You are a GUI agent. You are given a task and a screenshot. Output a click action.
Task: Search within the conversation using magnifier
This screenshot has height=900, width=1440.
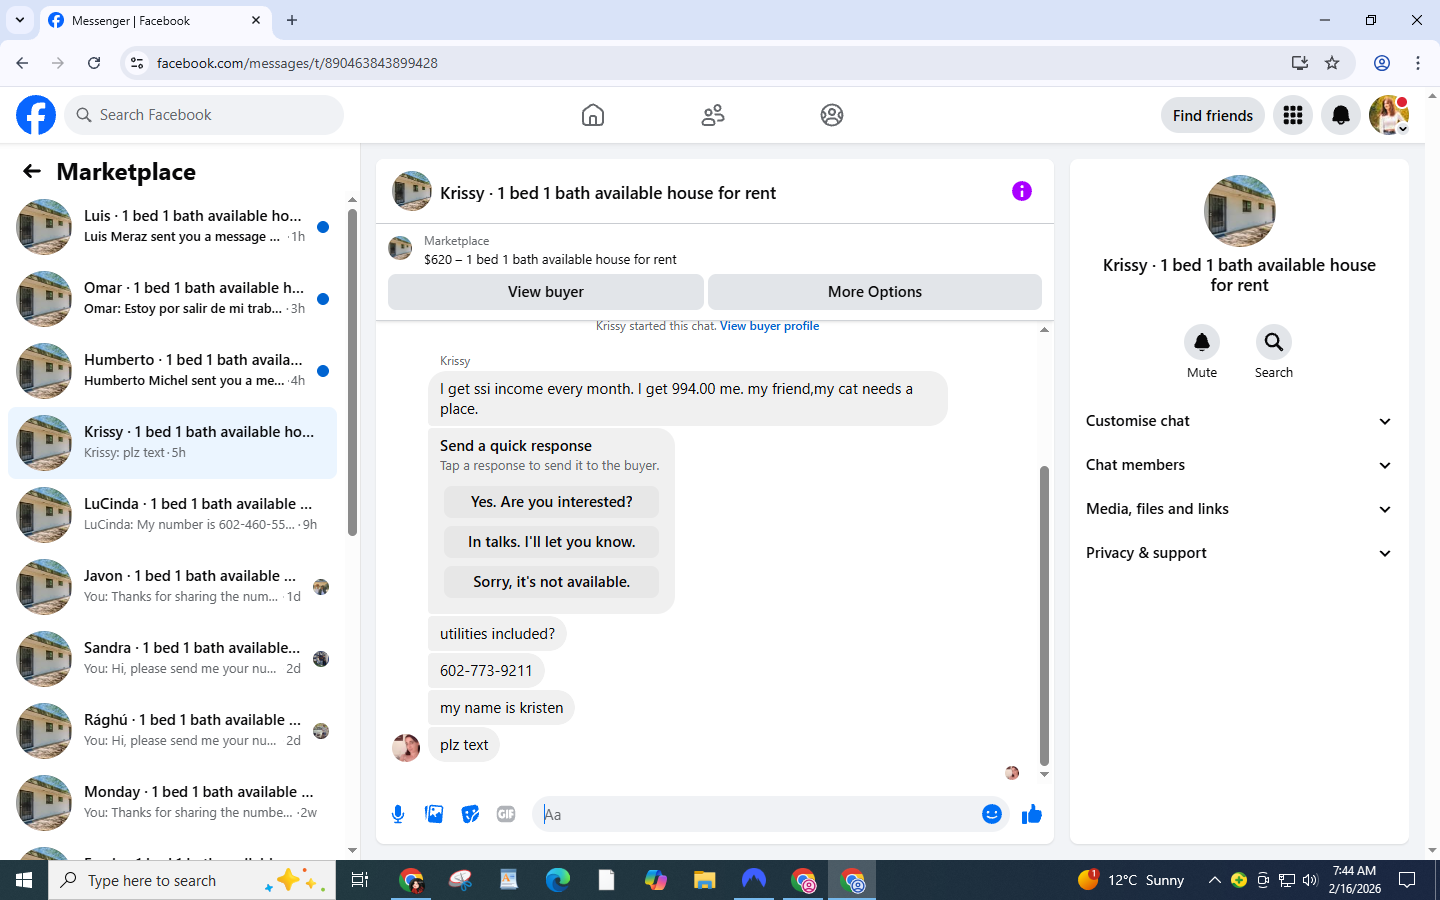[1274, 342]
